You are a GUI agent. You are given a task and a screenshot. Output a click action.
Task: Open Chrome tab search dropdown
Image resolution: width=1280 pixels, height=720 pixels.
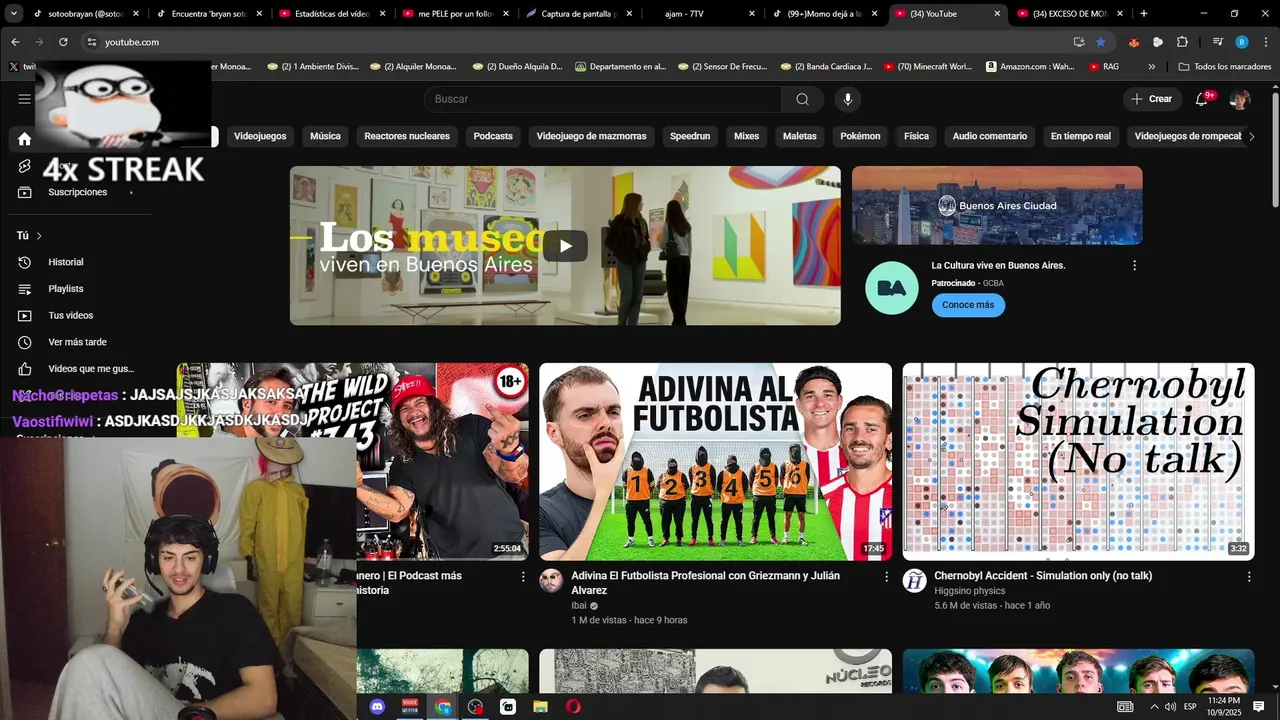14,14
